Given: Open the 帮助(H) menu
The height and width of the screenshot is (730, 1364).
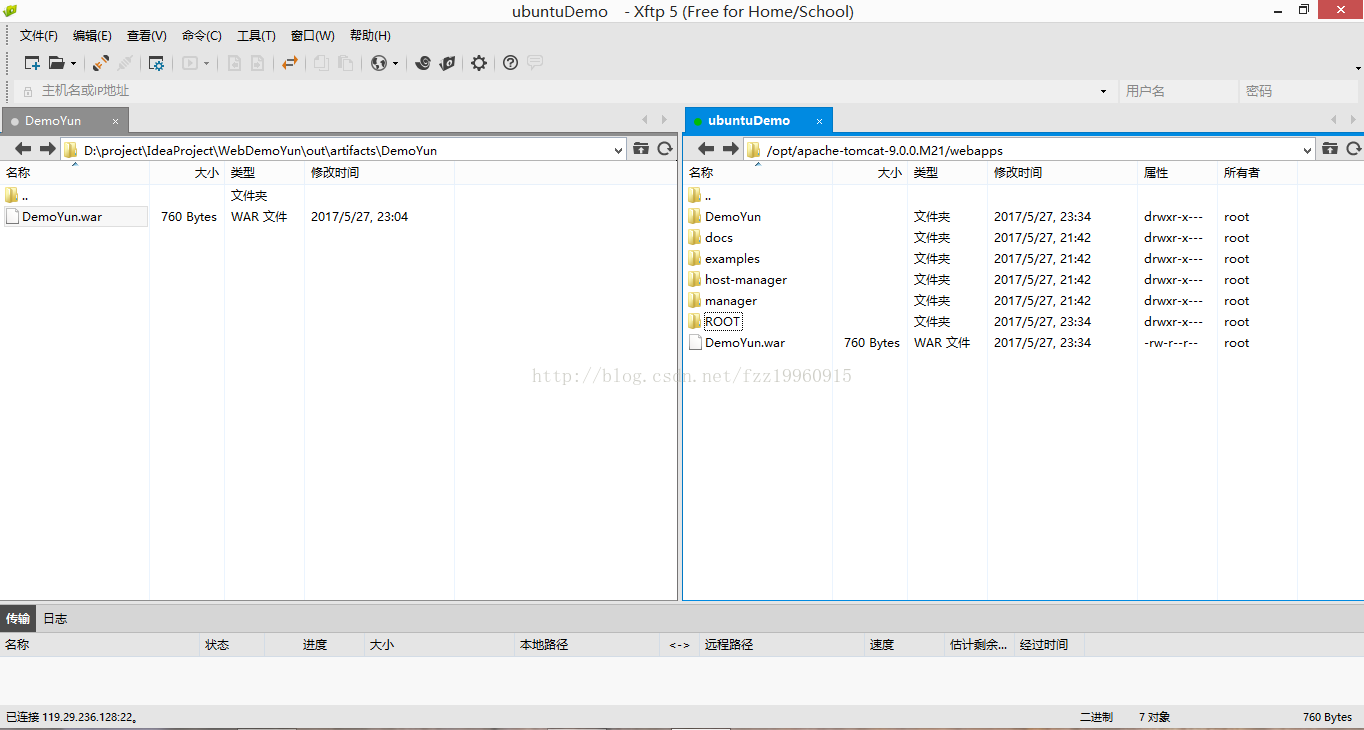Looking at the screenshot, I should (370, 36).
